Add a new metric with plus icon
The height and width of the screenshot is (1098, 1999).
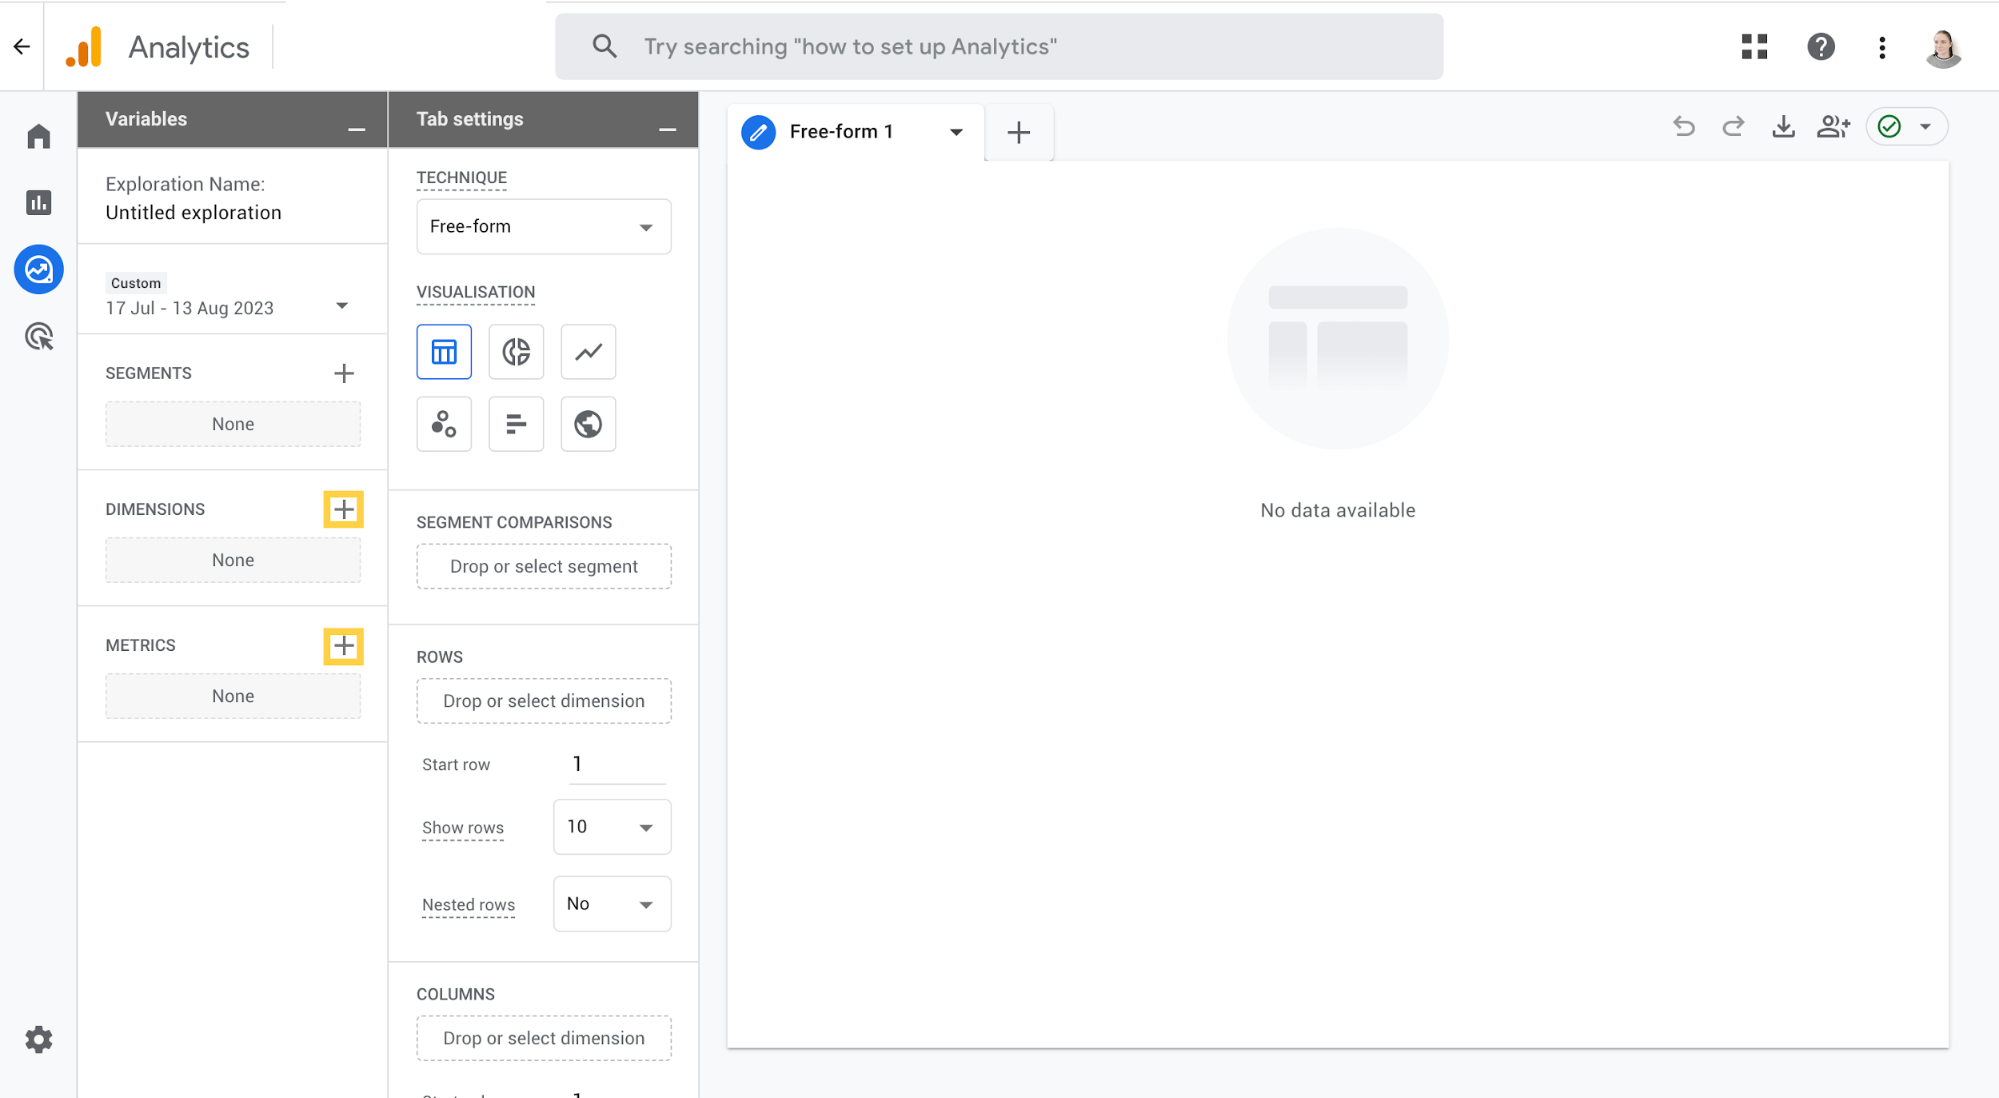[x=343, y=645]
